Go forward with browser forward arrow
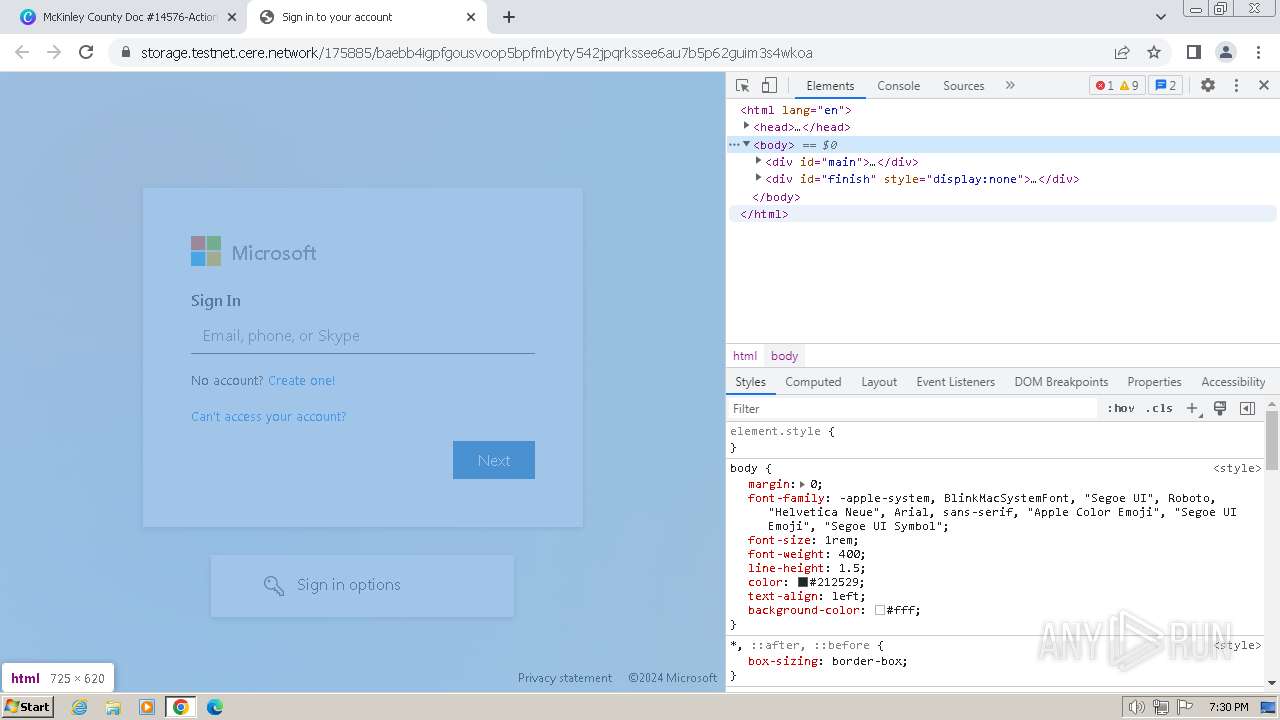1280x720 pixels. (x=54, y=52)
